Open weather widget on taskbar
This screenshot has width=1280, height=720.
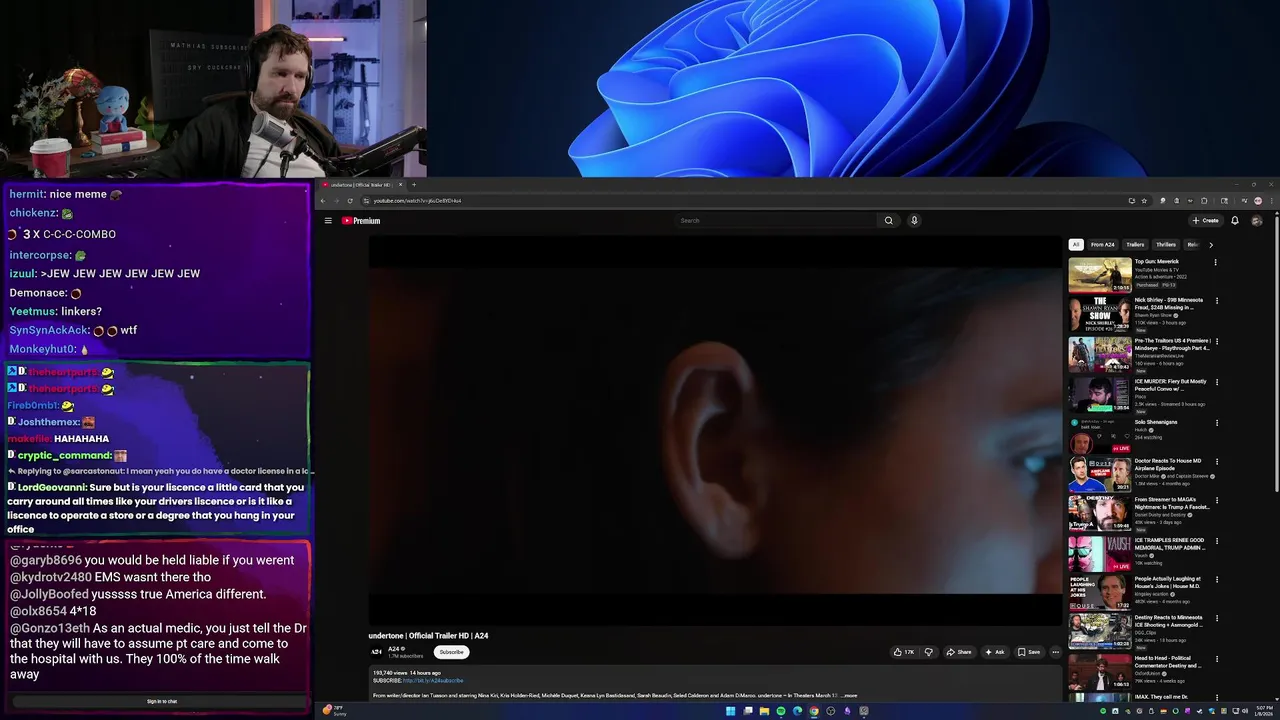coord(335,711)
